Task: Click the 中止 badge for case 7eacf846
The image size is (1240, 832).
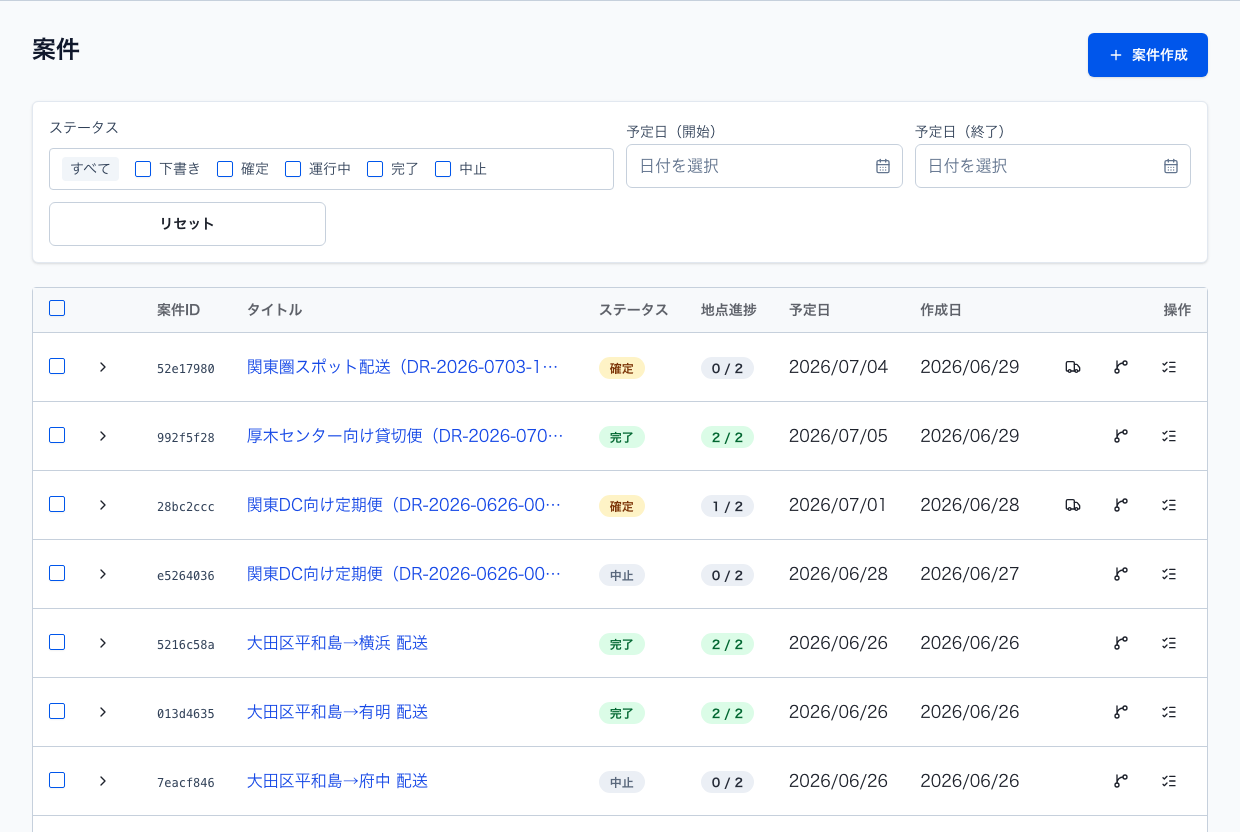Action: pyautogui.click(x=622, y=782)
